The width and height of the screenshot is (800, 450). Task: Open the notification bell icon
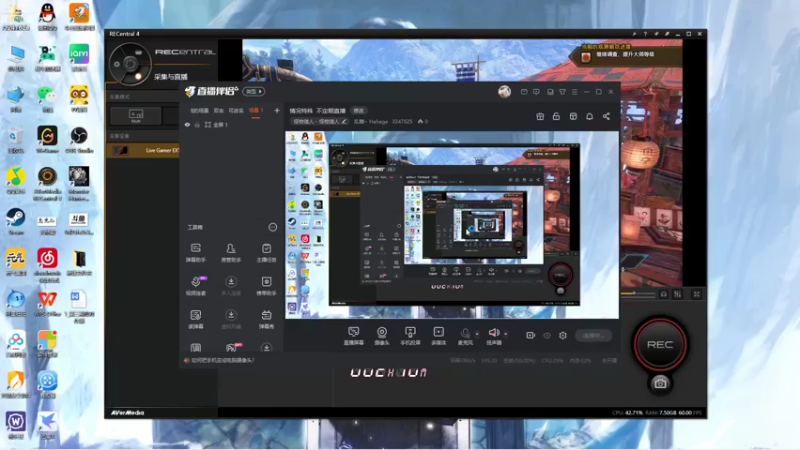pyautogui.click(x=590, y=117)
